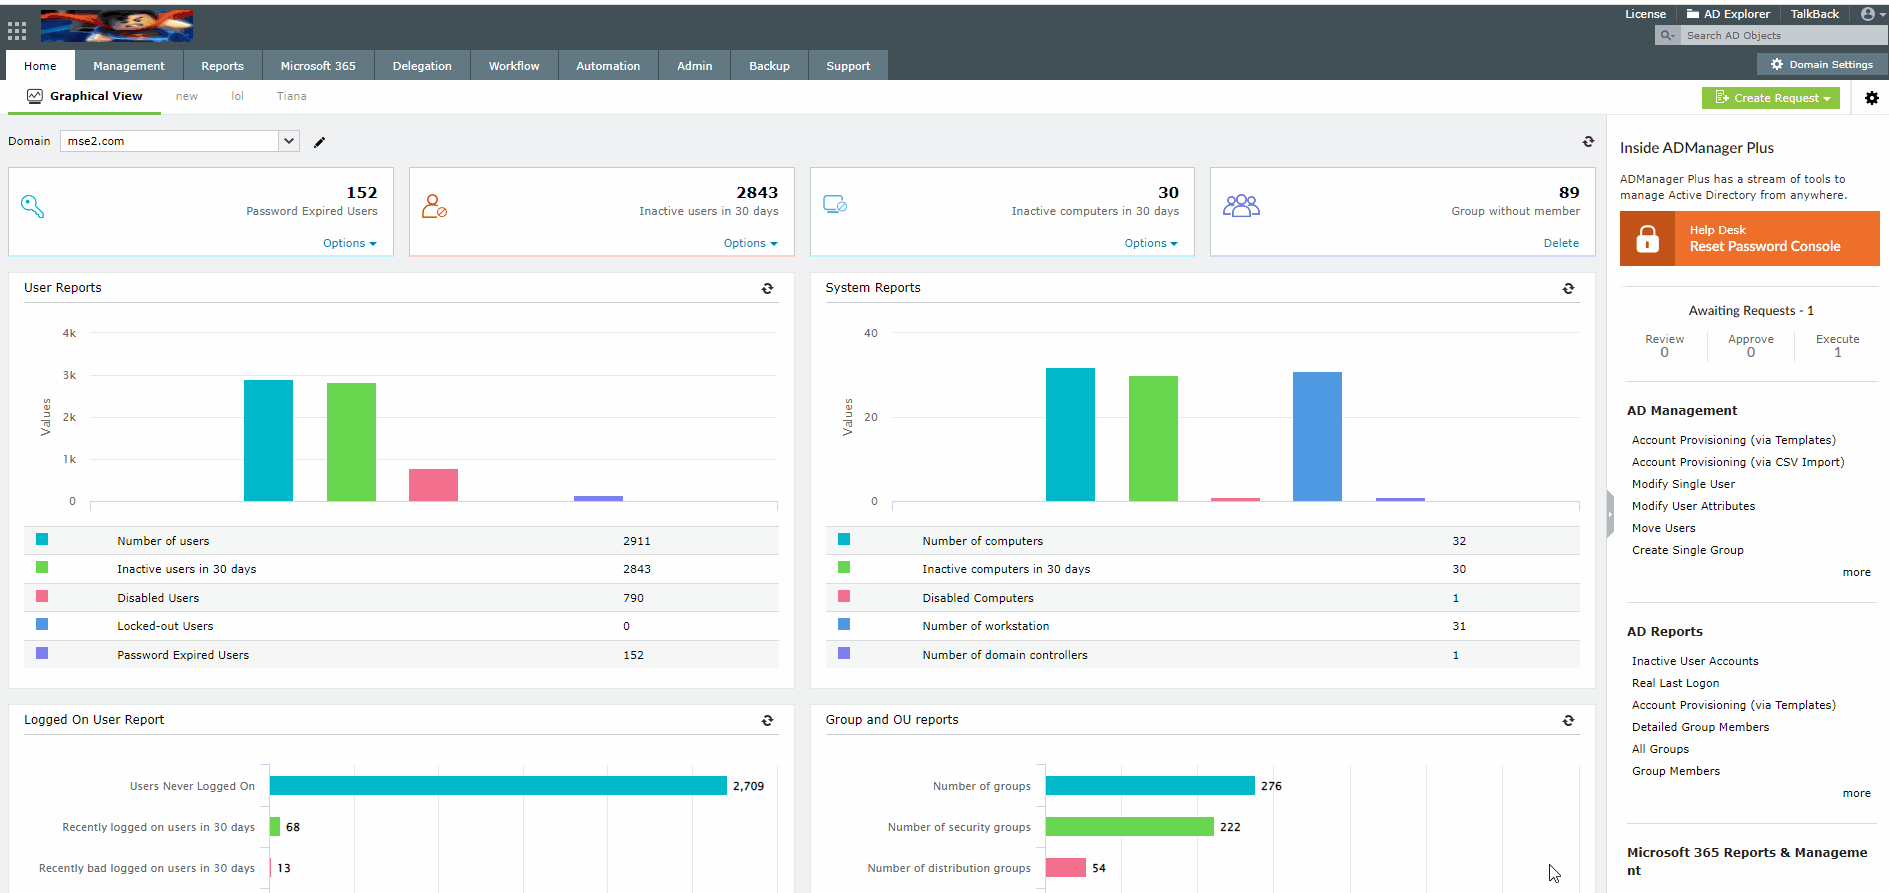The width and height of the screenshot is (1889, 893).
Task: Open Create Single Group link
Action: pyautogui.click(x=1687, y=550)
